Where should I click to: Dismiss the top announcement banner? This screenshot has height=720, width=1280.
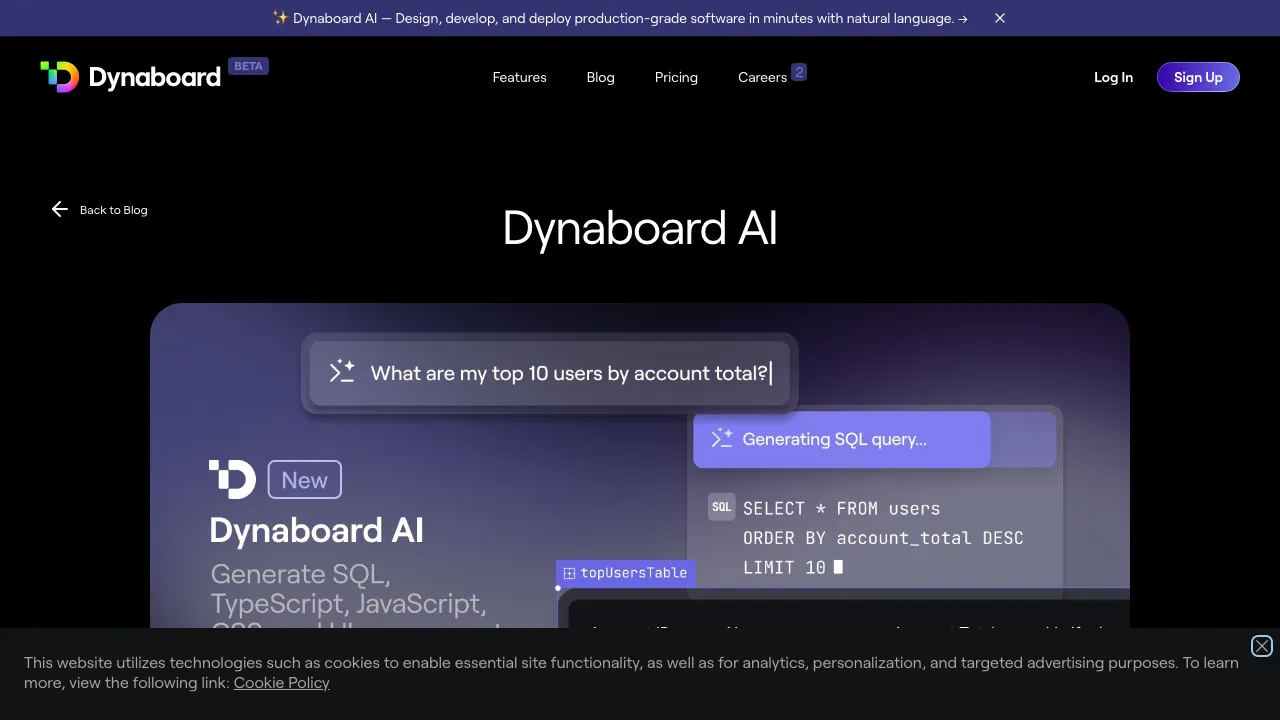pos(999,18)
